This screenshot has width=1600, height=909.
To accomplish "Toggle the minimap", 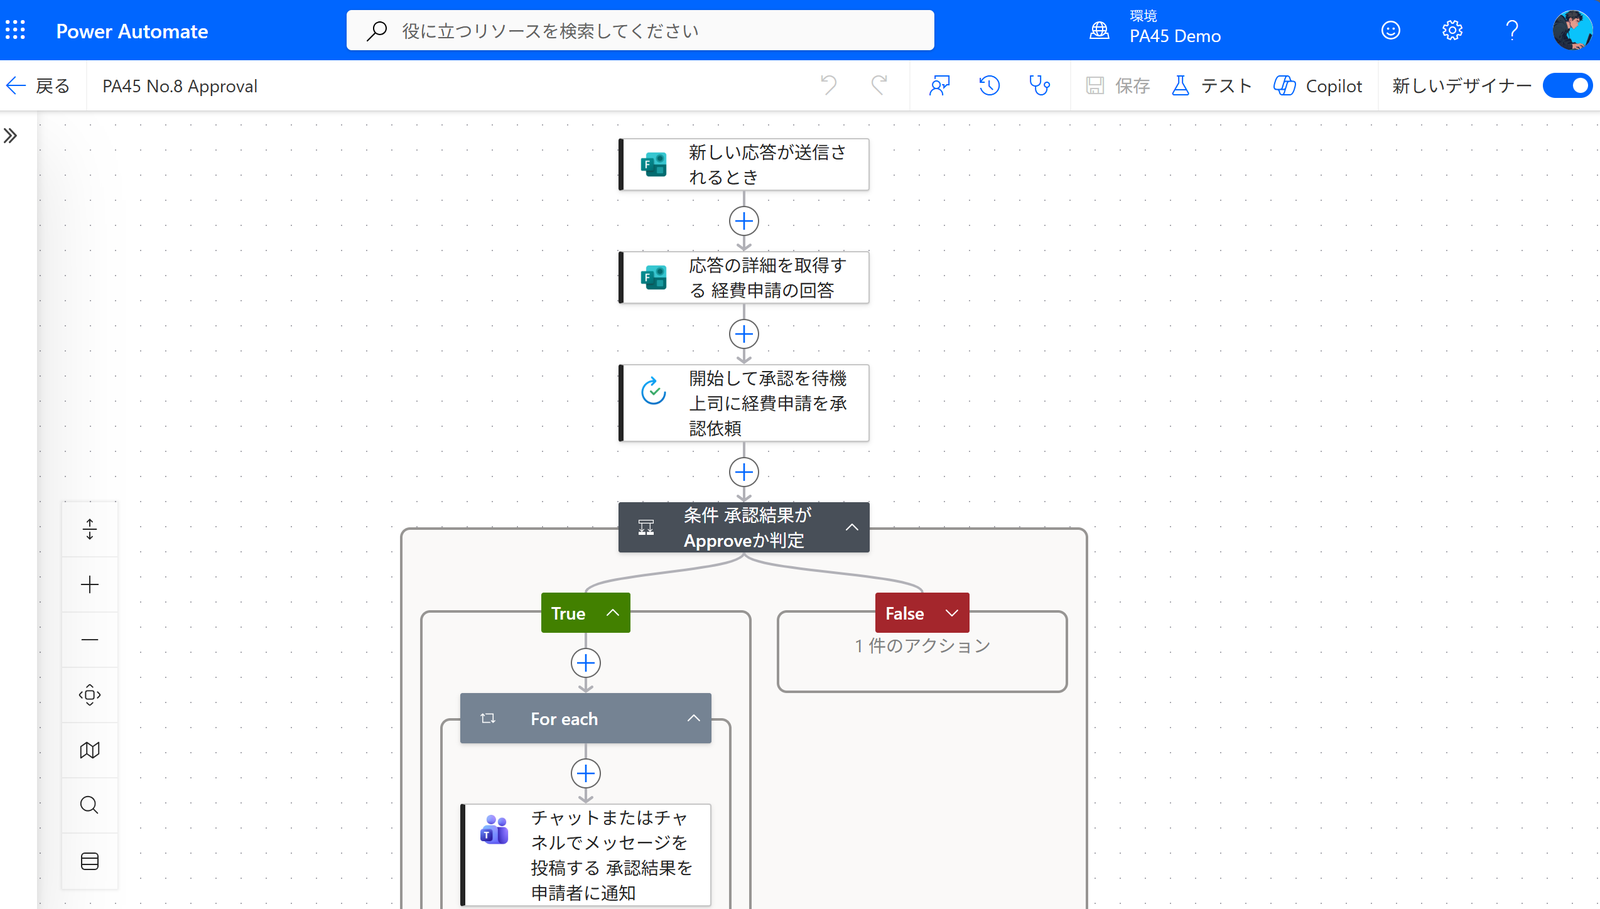I will (90, 750).
